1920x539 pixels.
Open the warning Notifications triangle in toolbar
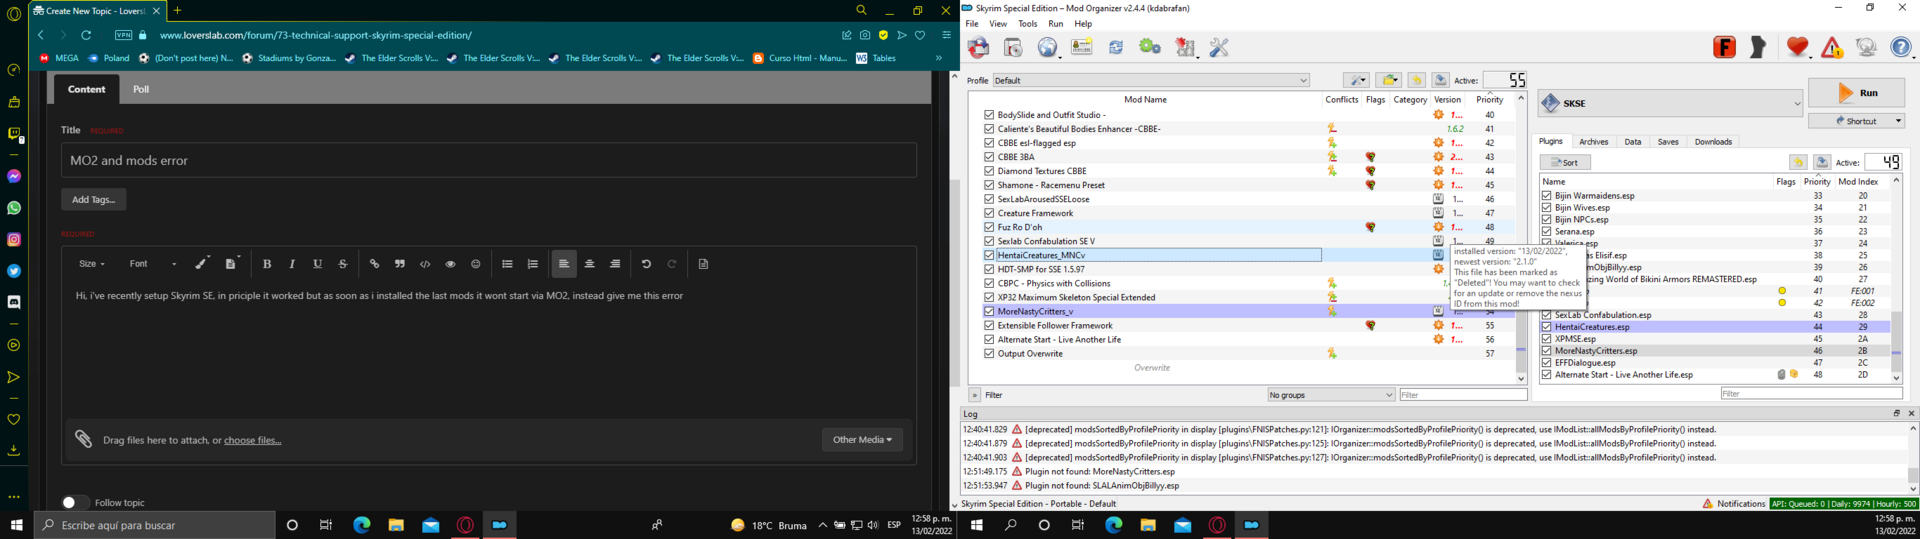point(1832,47)
